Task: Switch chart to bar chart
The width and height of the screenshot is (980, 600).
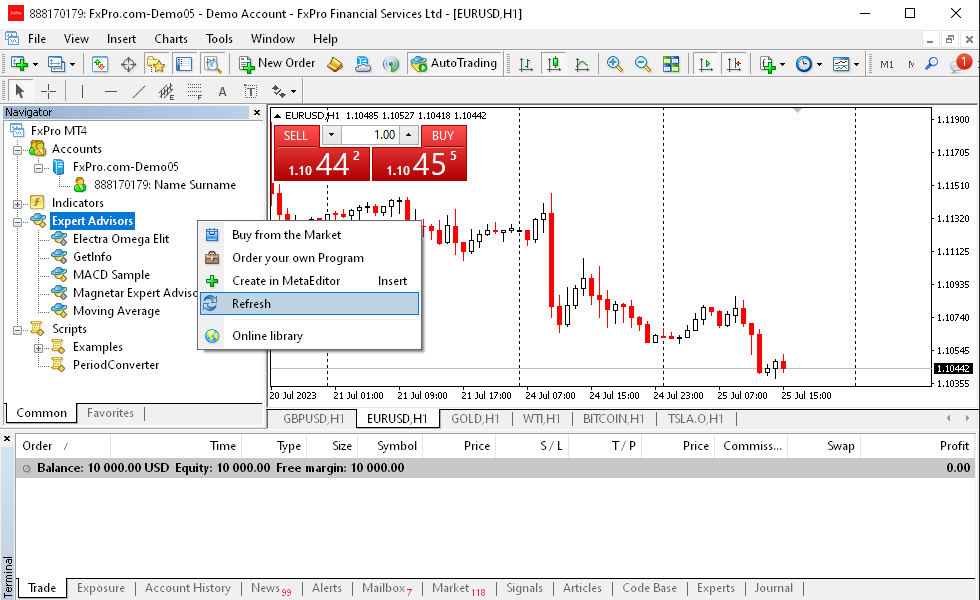Action: pos(526,64)
